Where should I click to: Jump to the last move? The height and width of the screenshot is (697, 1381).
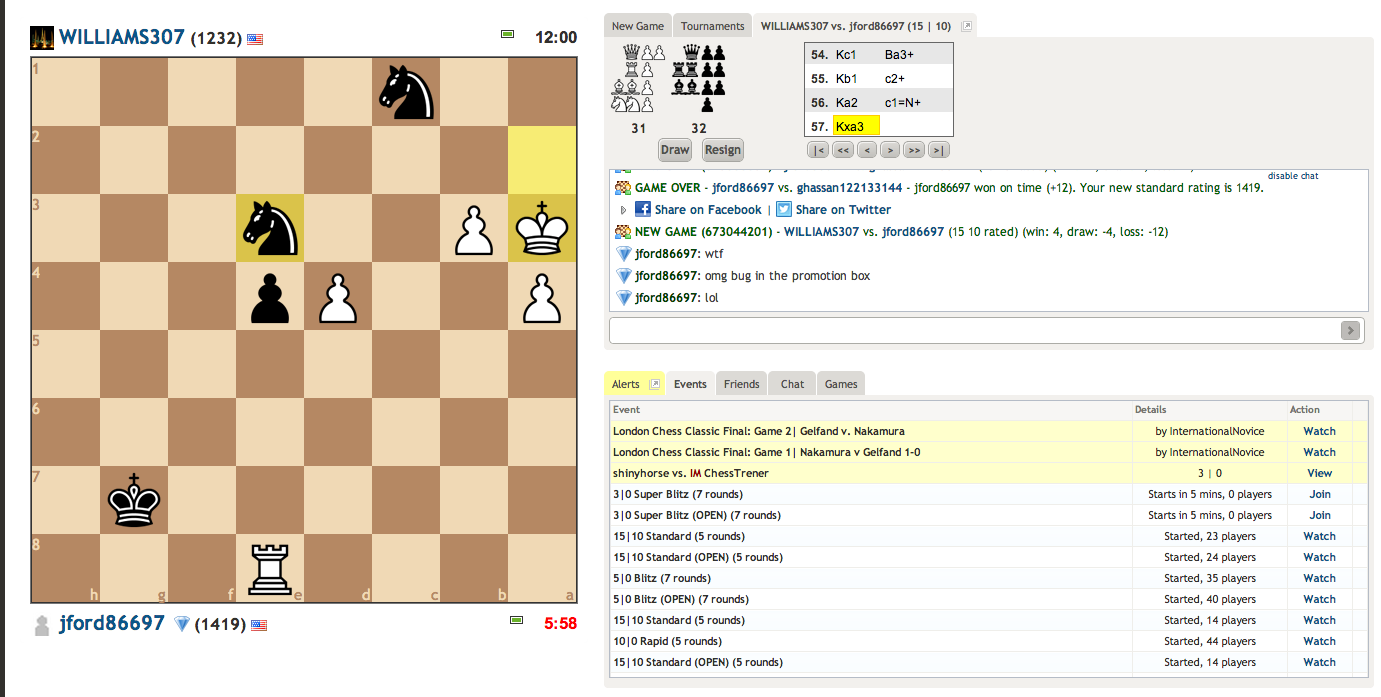click(x=938, y=150)
